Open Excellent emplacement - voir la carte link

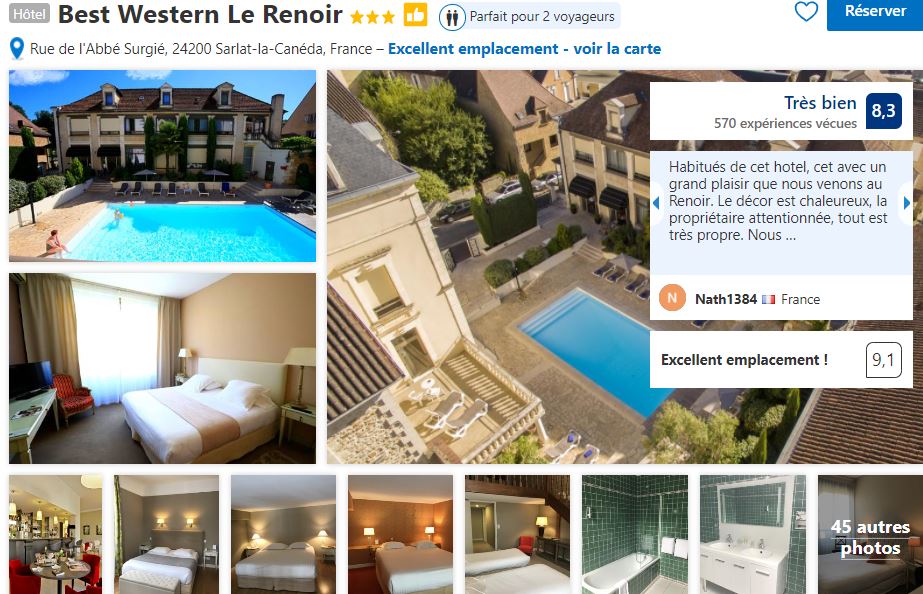(524, 49)
